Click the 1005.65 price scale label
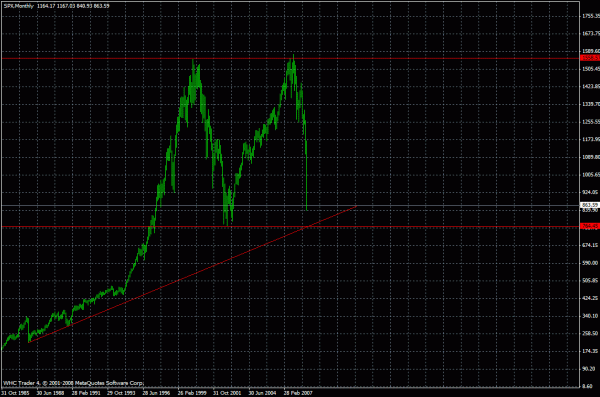This screenshot has width=600, height=397. (590, 175)
